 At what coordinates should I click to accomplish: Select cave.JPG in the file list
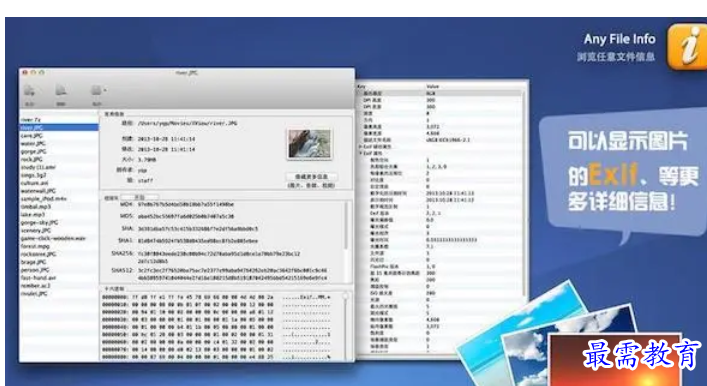pyautogui.click(x=32, y=136)
